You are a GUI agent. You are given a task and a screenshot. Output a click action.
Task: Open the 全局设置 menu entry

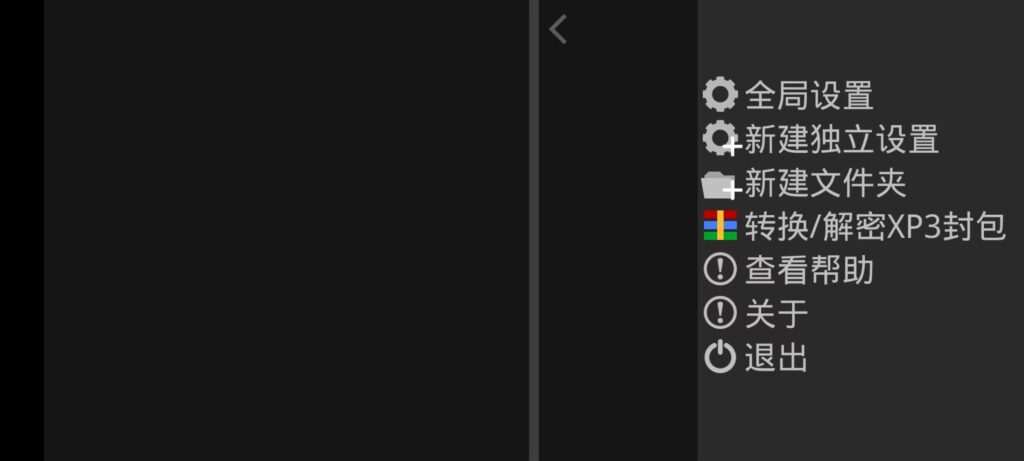pyautogui.click(x=808, y=95)
